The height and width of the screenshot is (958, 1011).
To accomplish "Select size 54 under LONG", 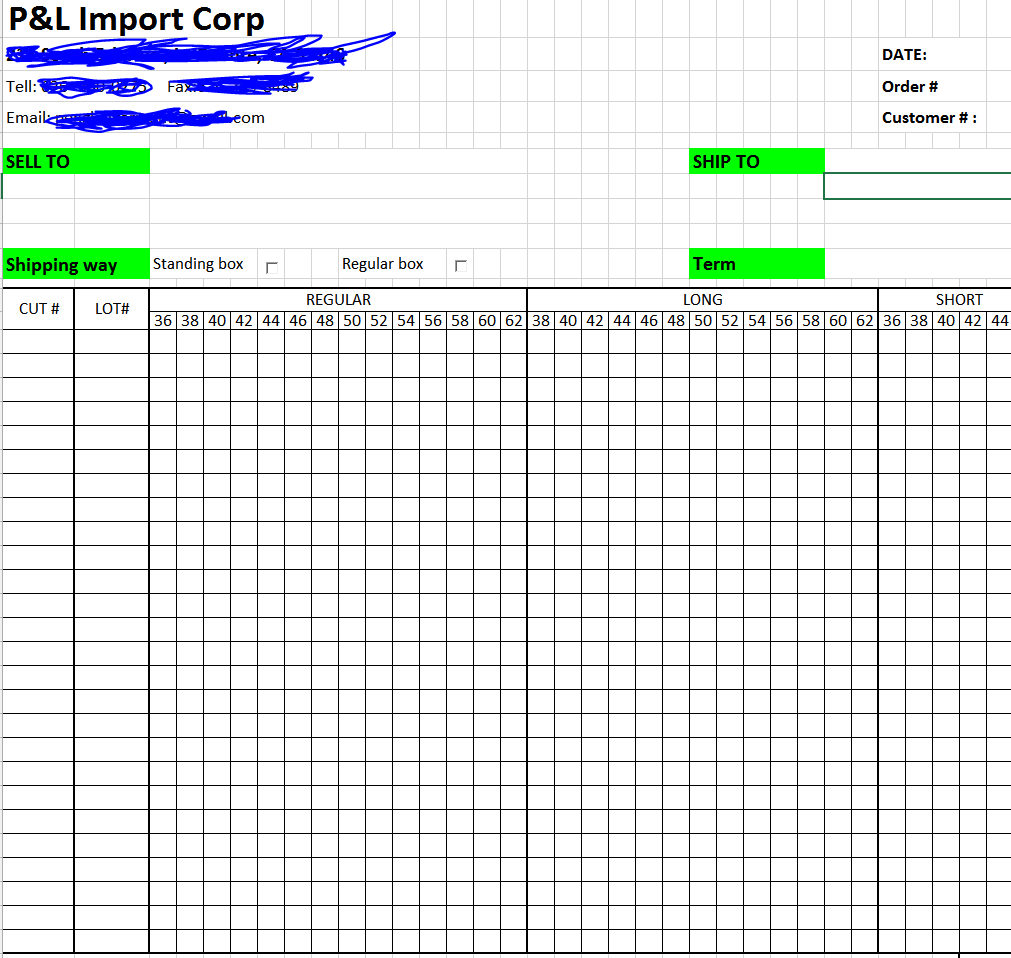I will [x=757, y=320].
